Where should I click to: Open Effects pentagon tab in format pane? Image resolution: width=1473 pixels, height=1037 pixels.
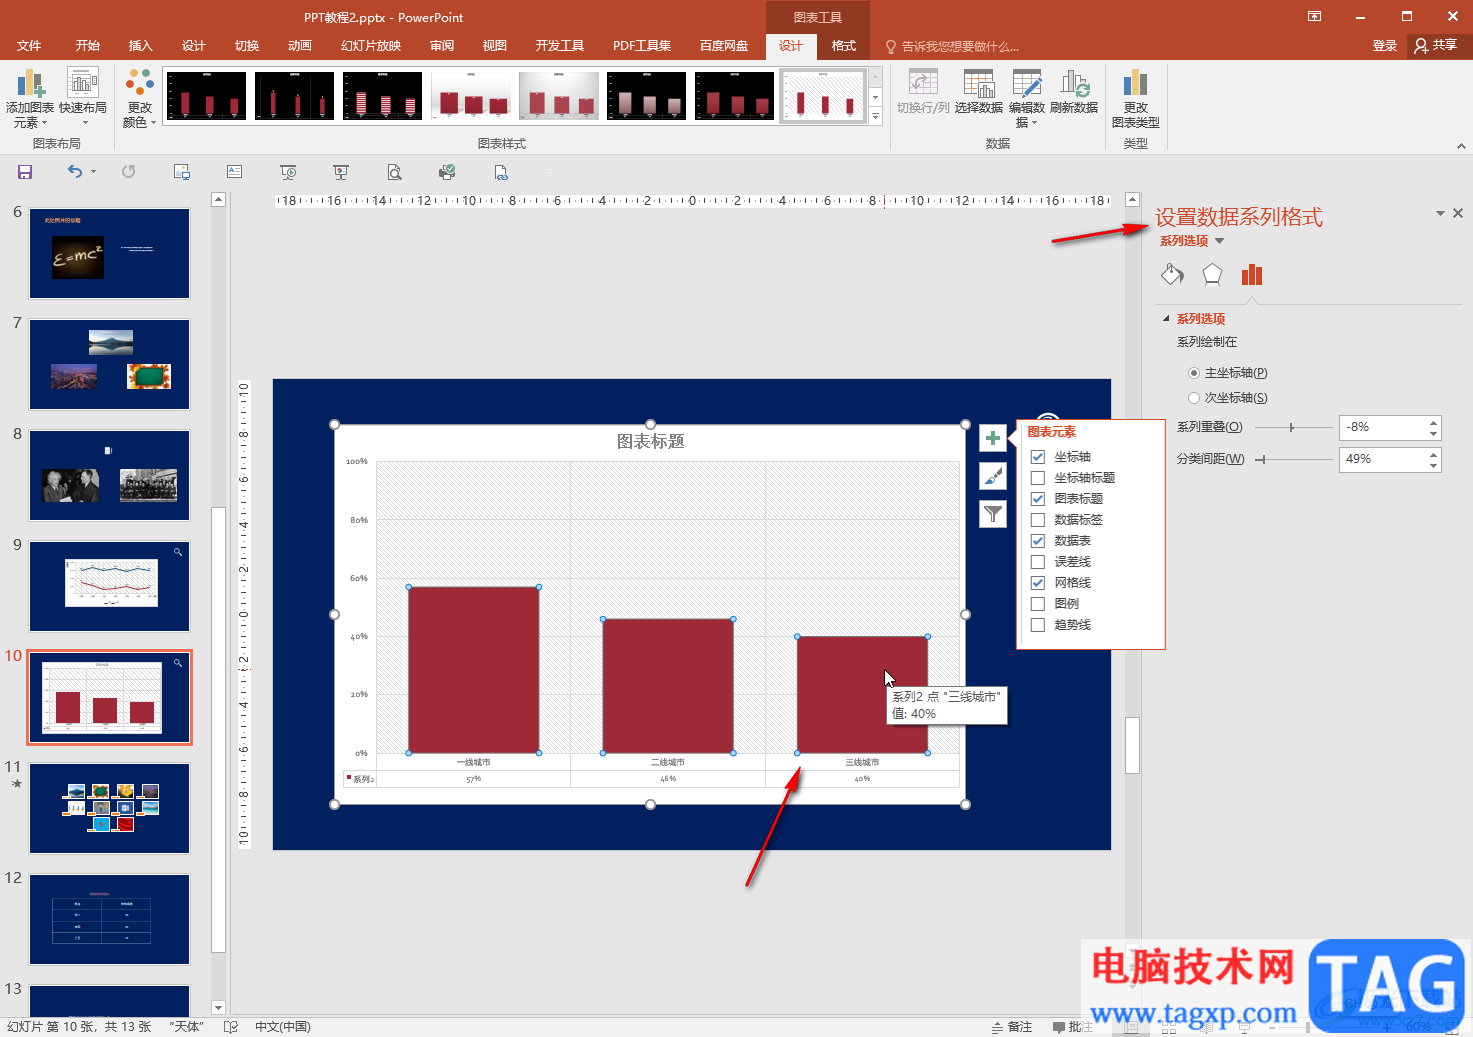coord(1212,274)
